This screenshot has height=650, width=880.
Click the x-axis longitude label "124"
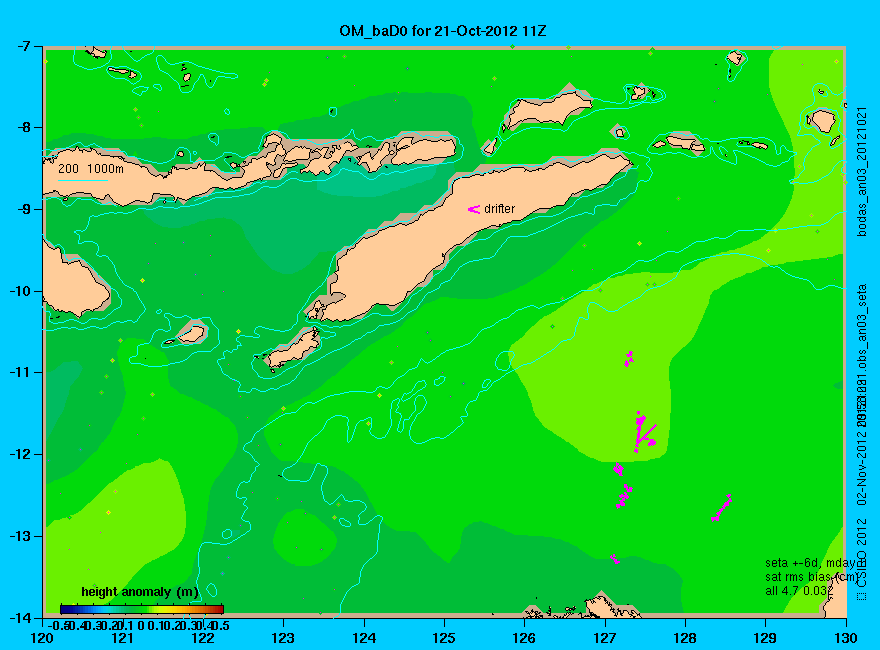coord(364,638)
